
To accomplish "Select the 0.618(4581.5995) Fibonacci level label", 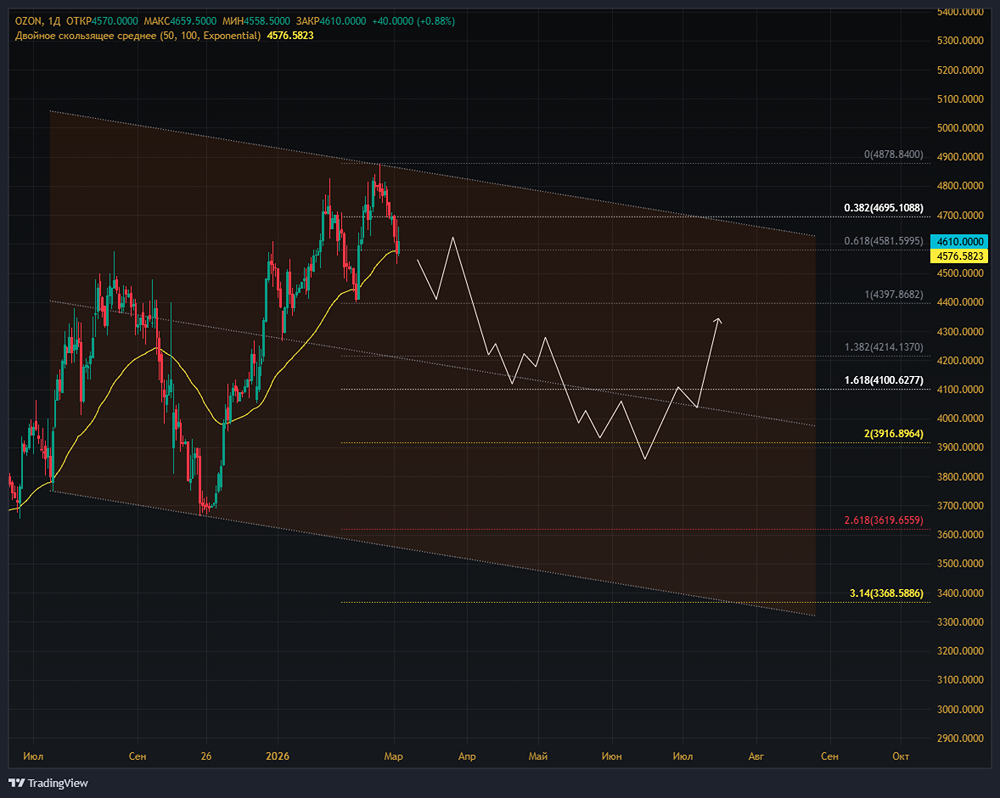I will [883, 241].
